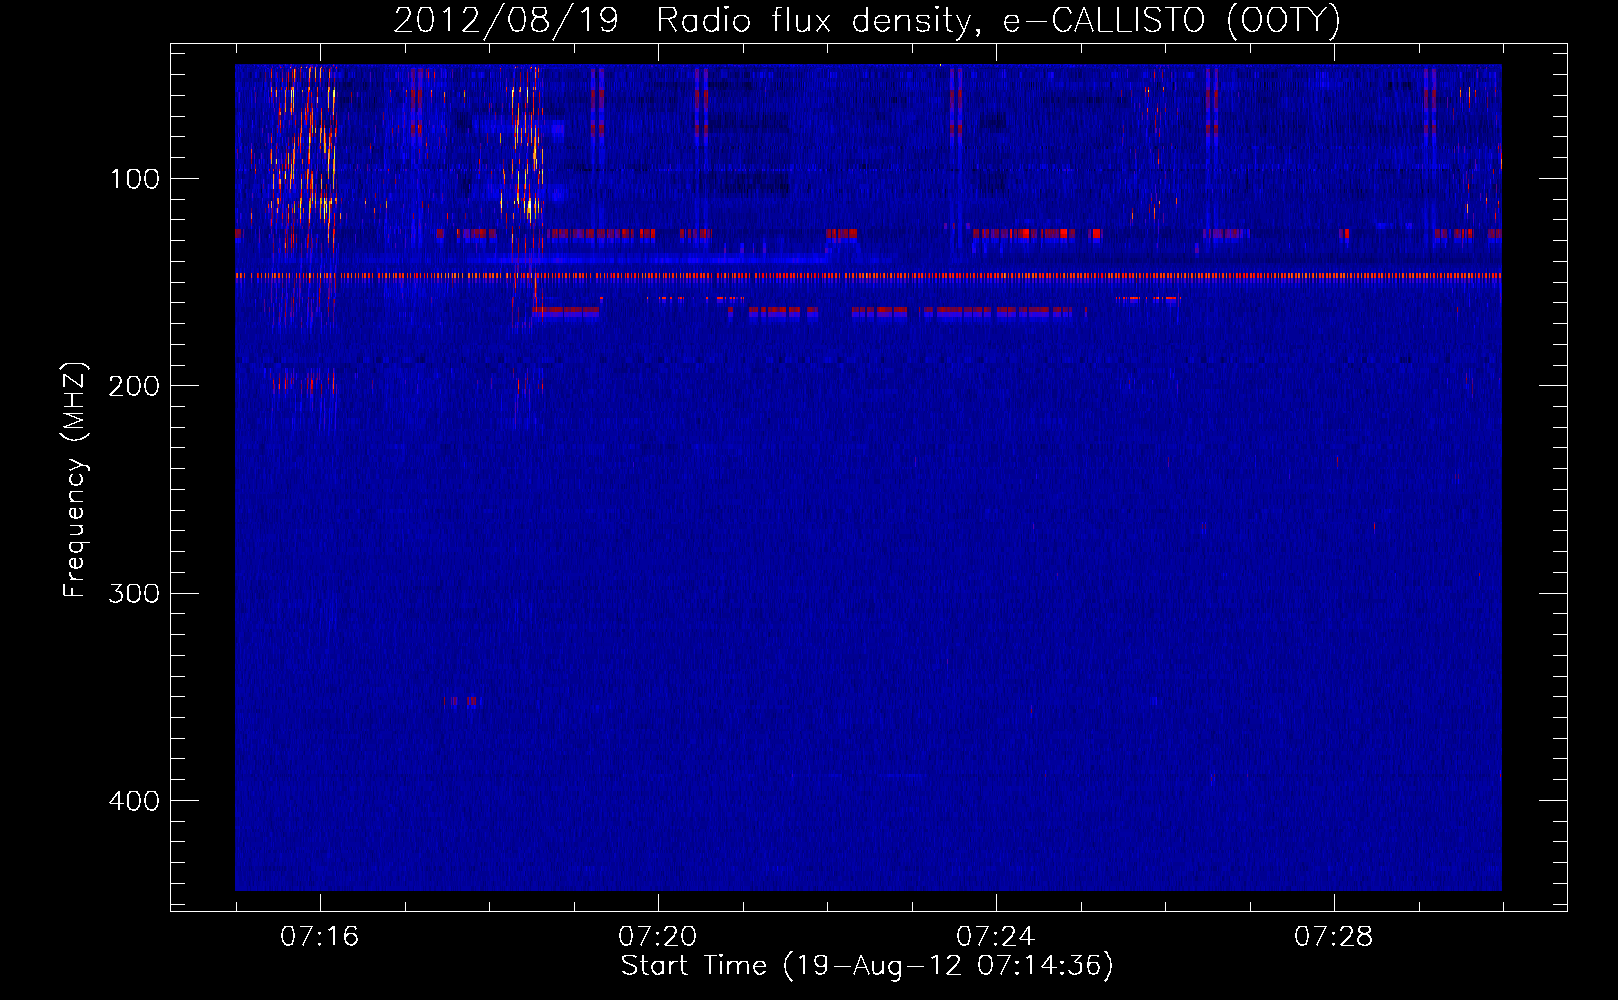
Task: Click the 200 frequency tick label
Action: pyautogui.click(x=134, y=386)
